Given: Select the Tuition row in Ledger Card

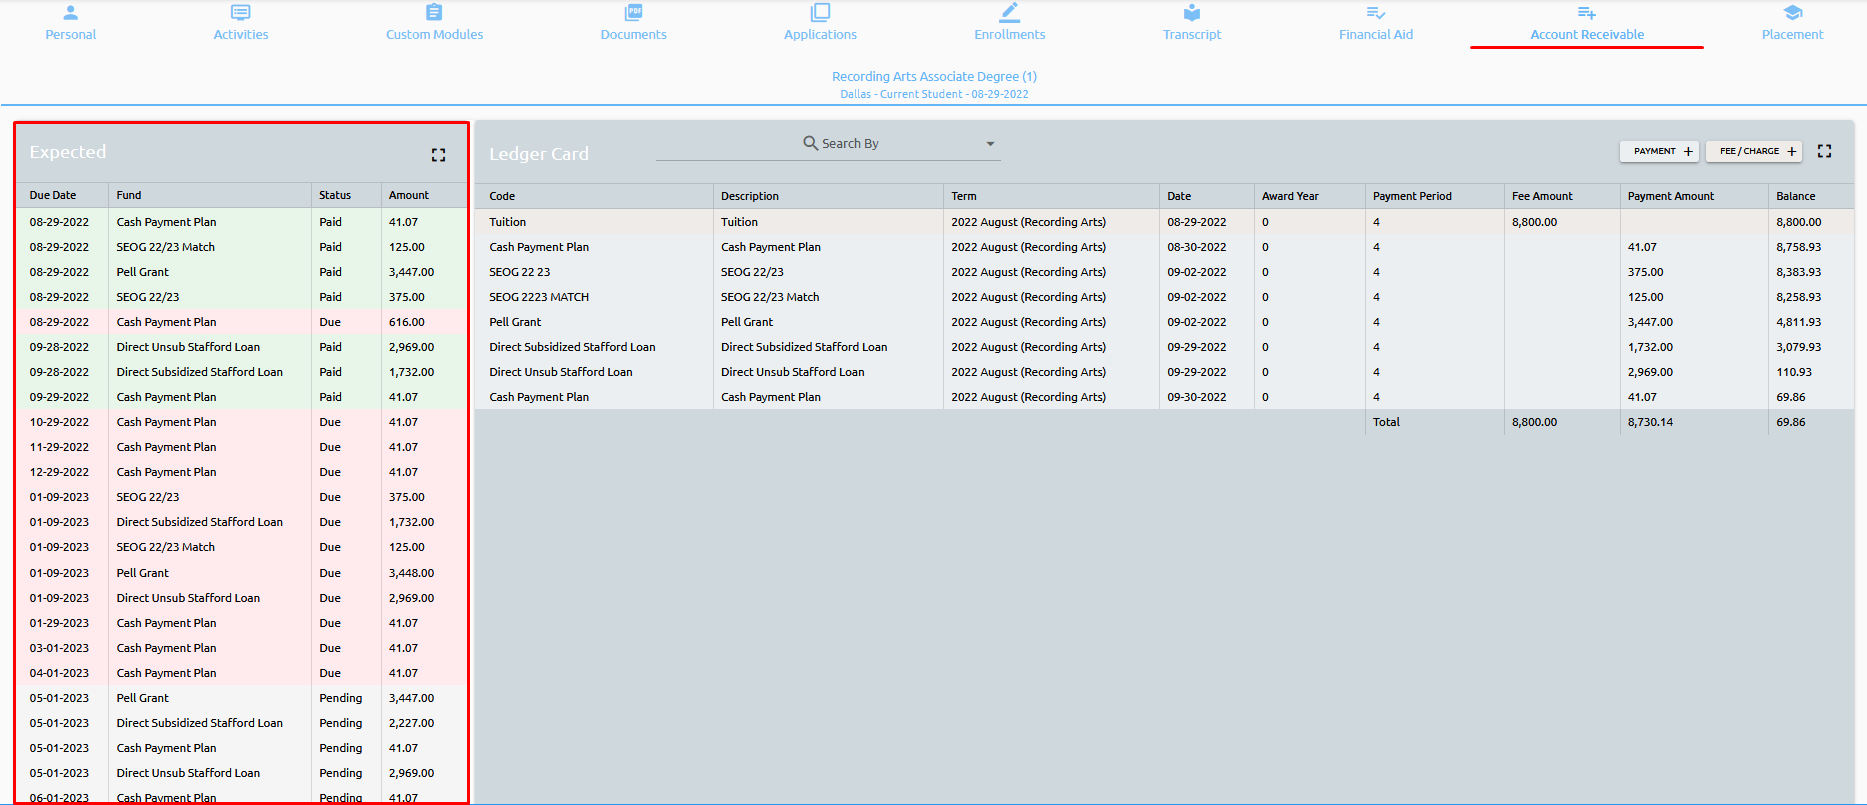Looking at the screenshot, I should coord(507,222).
